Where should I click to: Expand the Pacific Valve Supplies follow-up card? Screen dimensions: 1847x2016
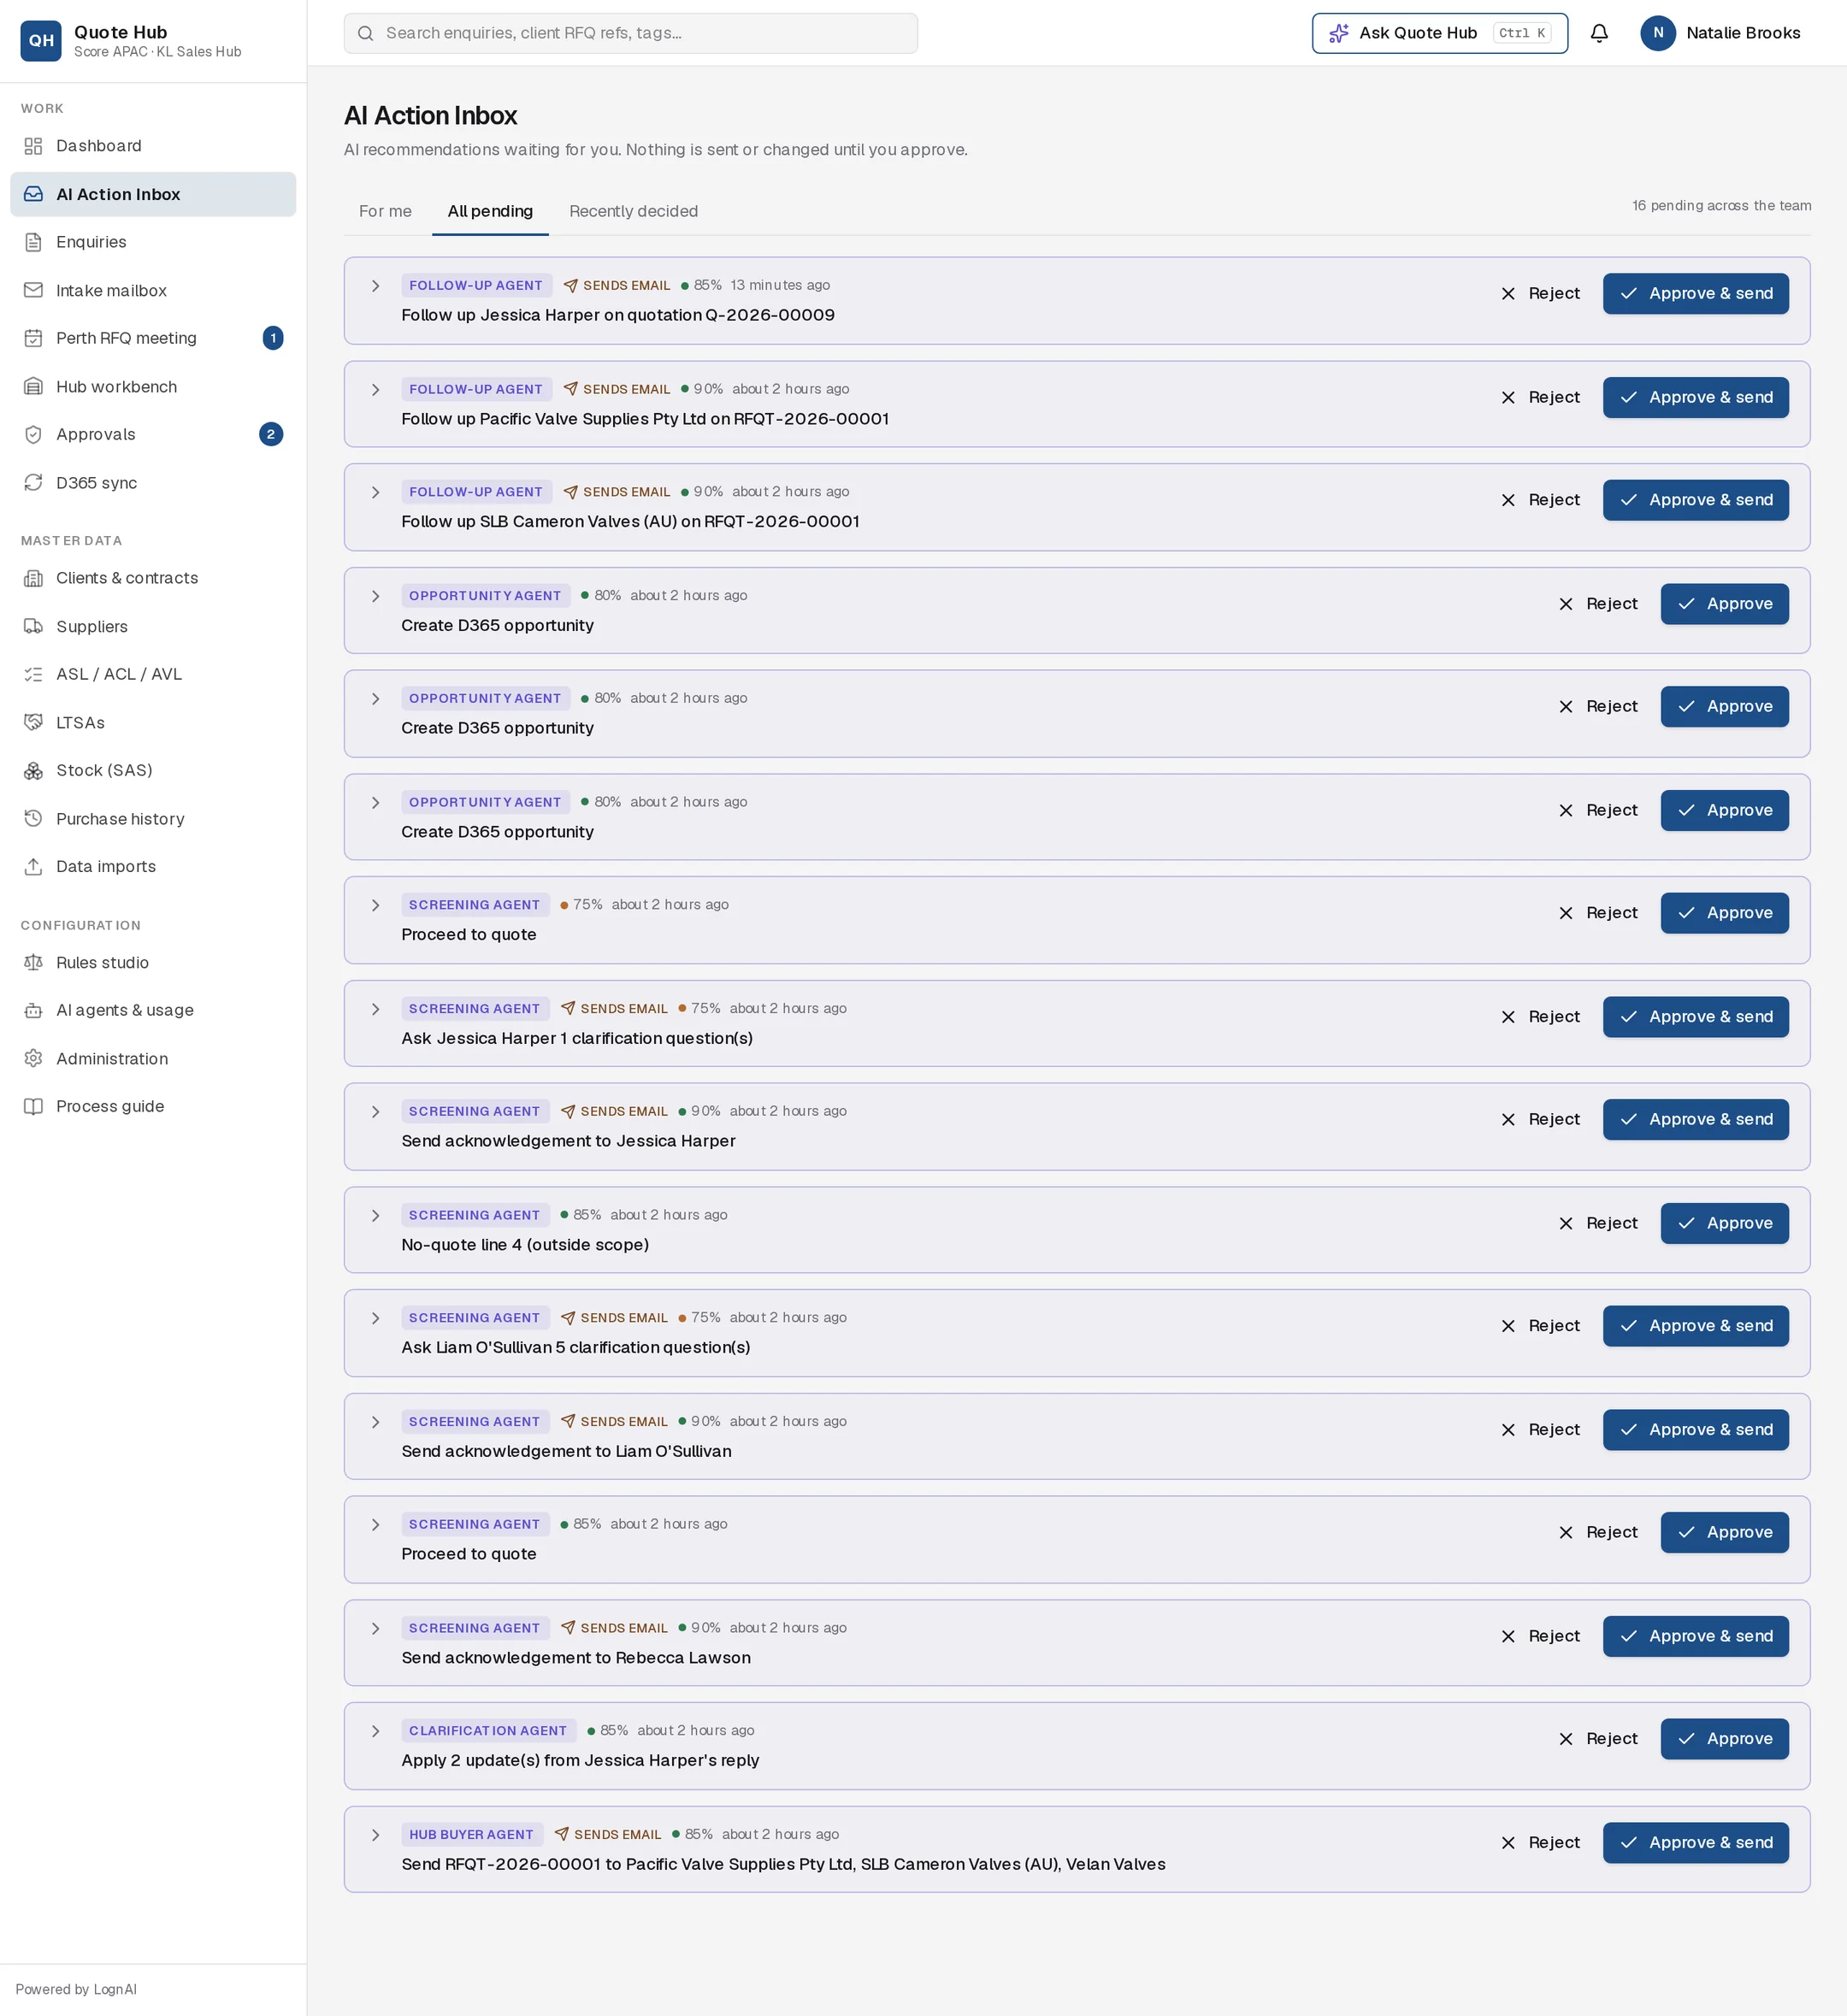375,390
